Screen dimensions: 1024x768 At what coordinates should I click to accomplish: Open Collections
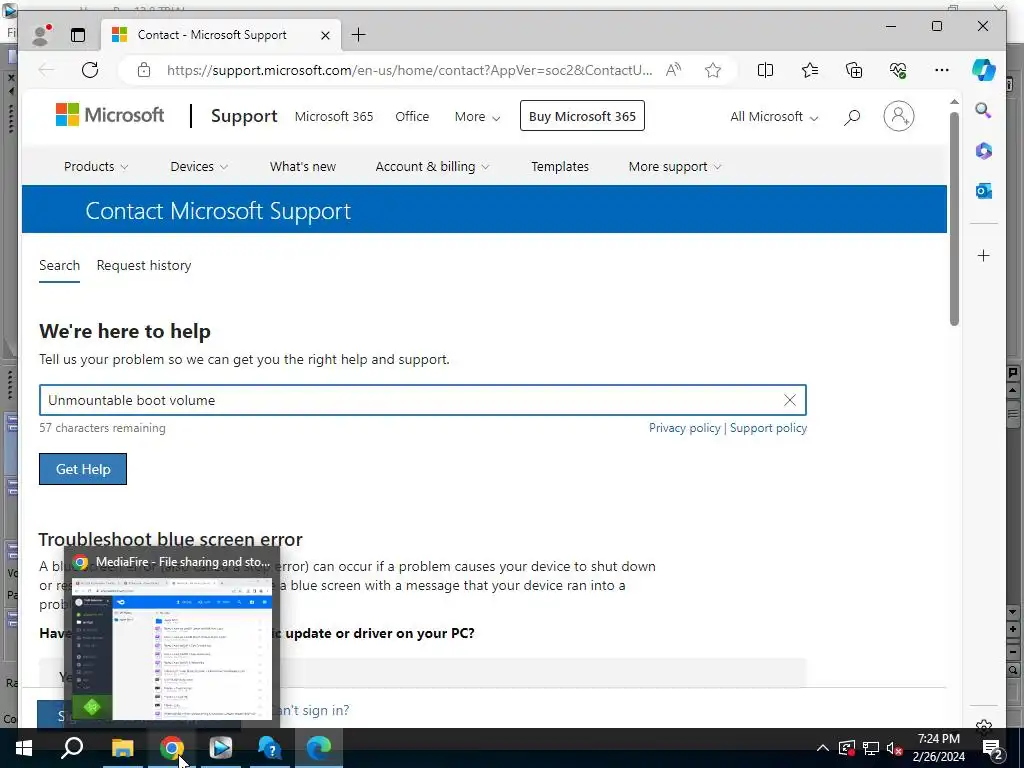(854, 70)
